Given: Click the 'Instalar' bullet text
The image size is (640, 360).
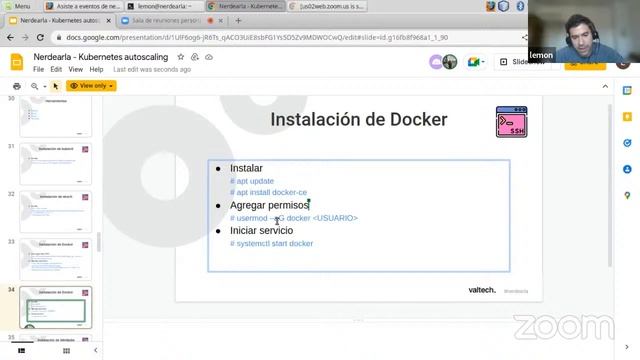Looking at the screenshot, I should point(246,168).
